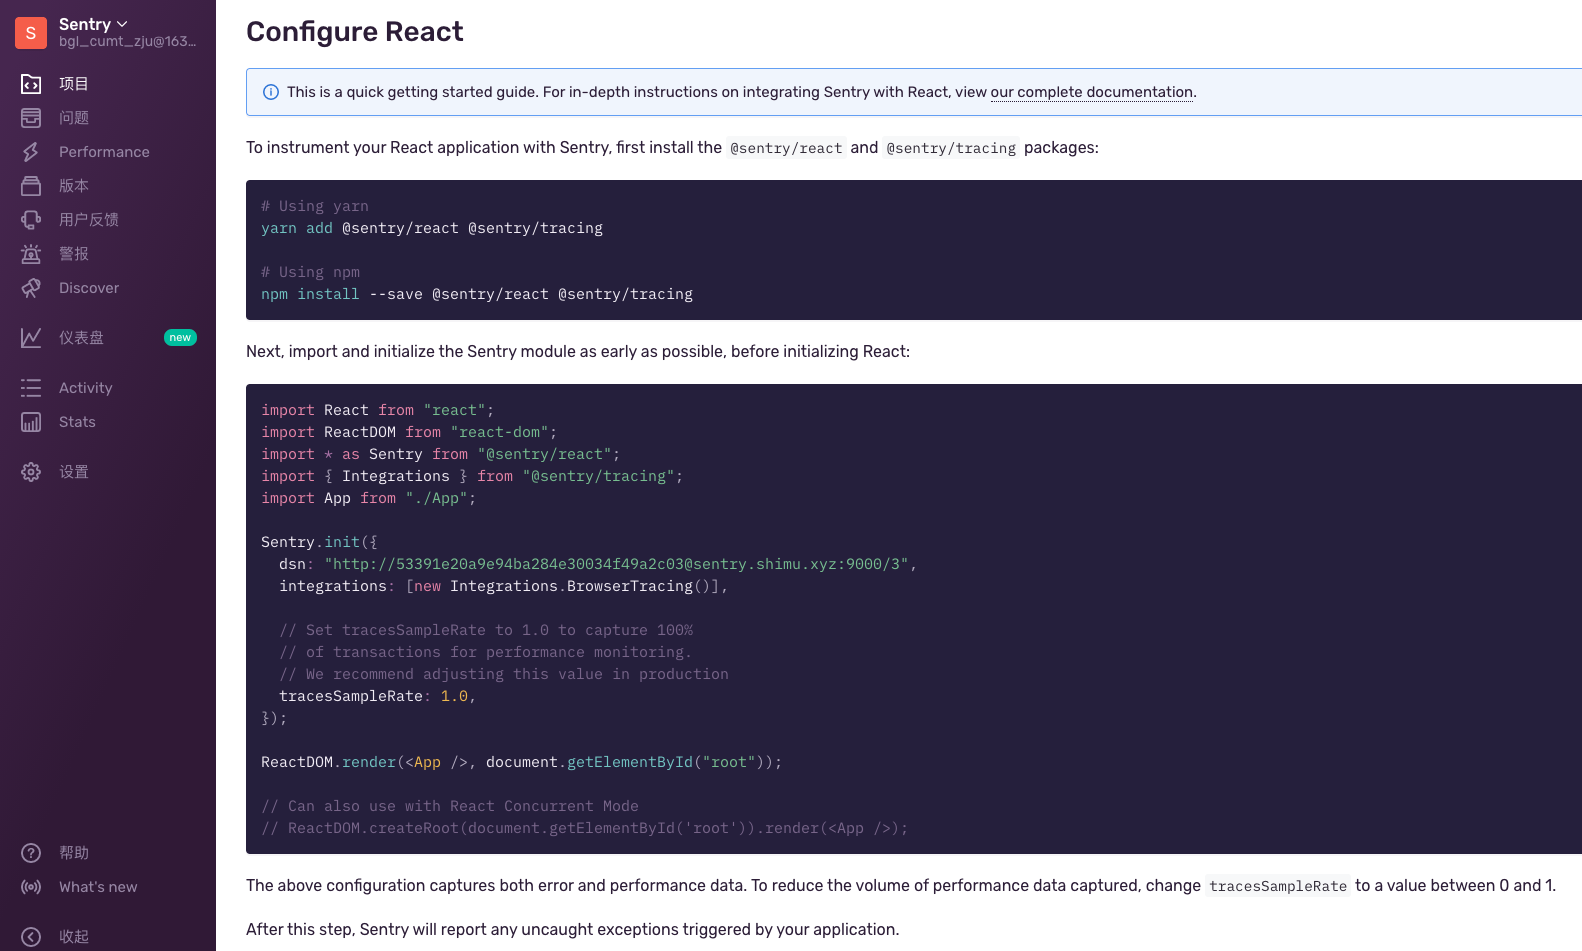Open 用户反馈 in the sidebar
This screenshot has height=951, width=1582.
(x=89, y=220)
